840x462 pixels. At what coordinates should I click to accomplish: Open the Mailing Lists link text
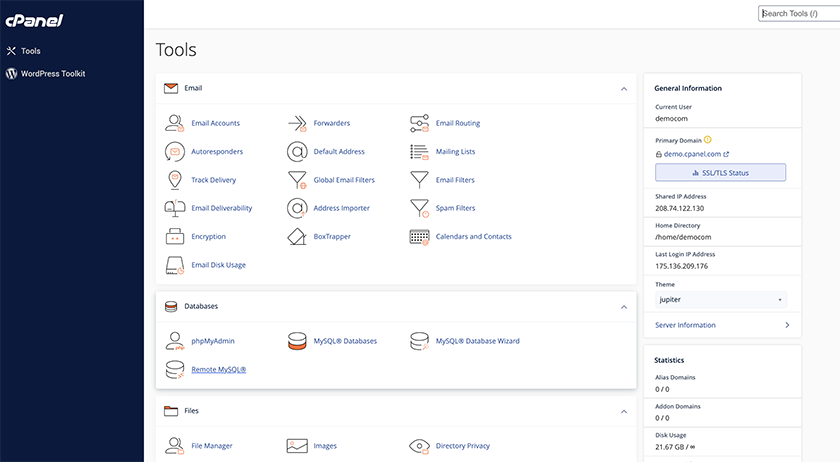(455, 152)
